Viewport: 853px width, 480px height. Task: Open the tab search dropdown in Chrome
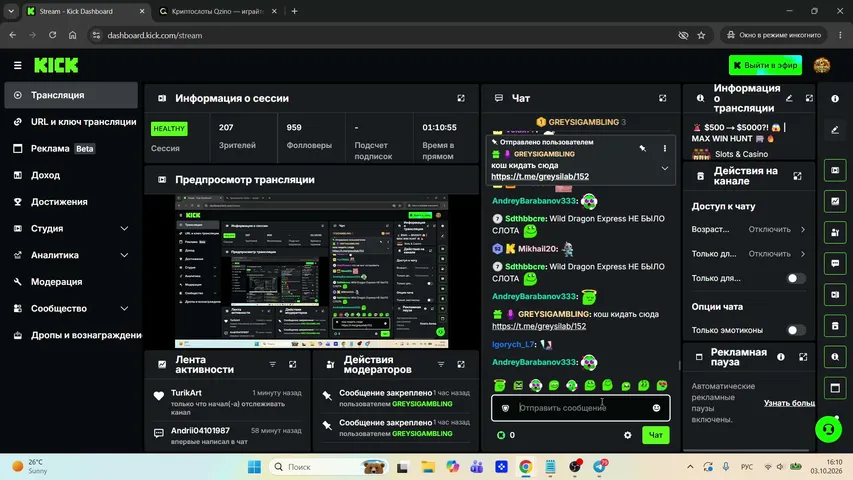click(11, 11)
